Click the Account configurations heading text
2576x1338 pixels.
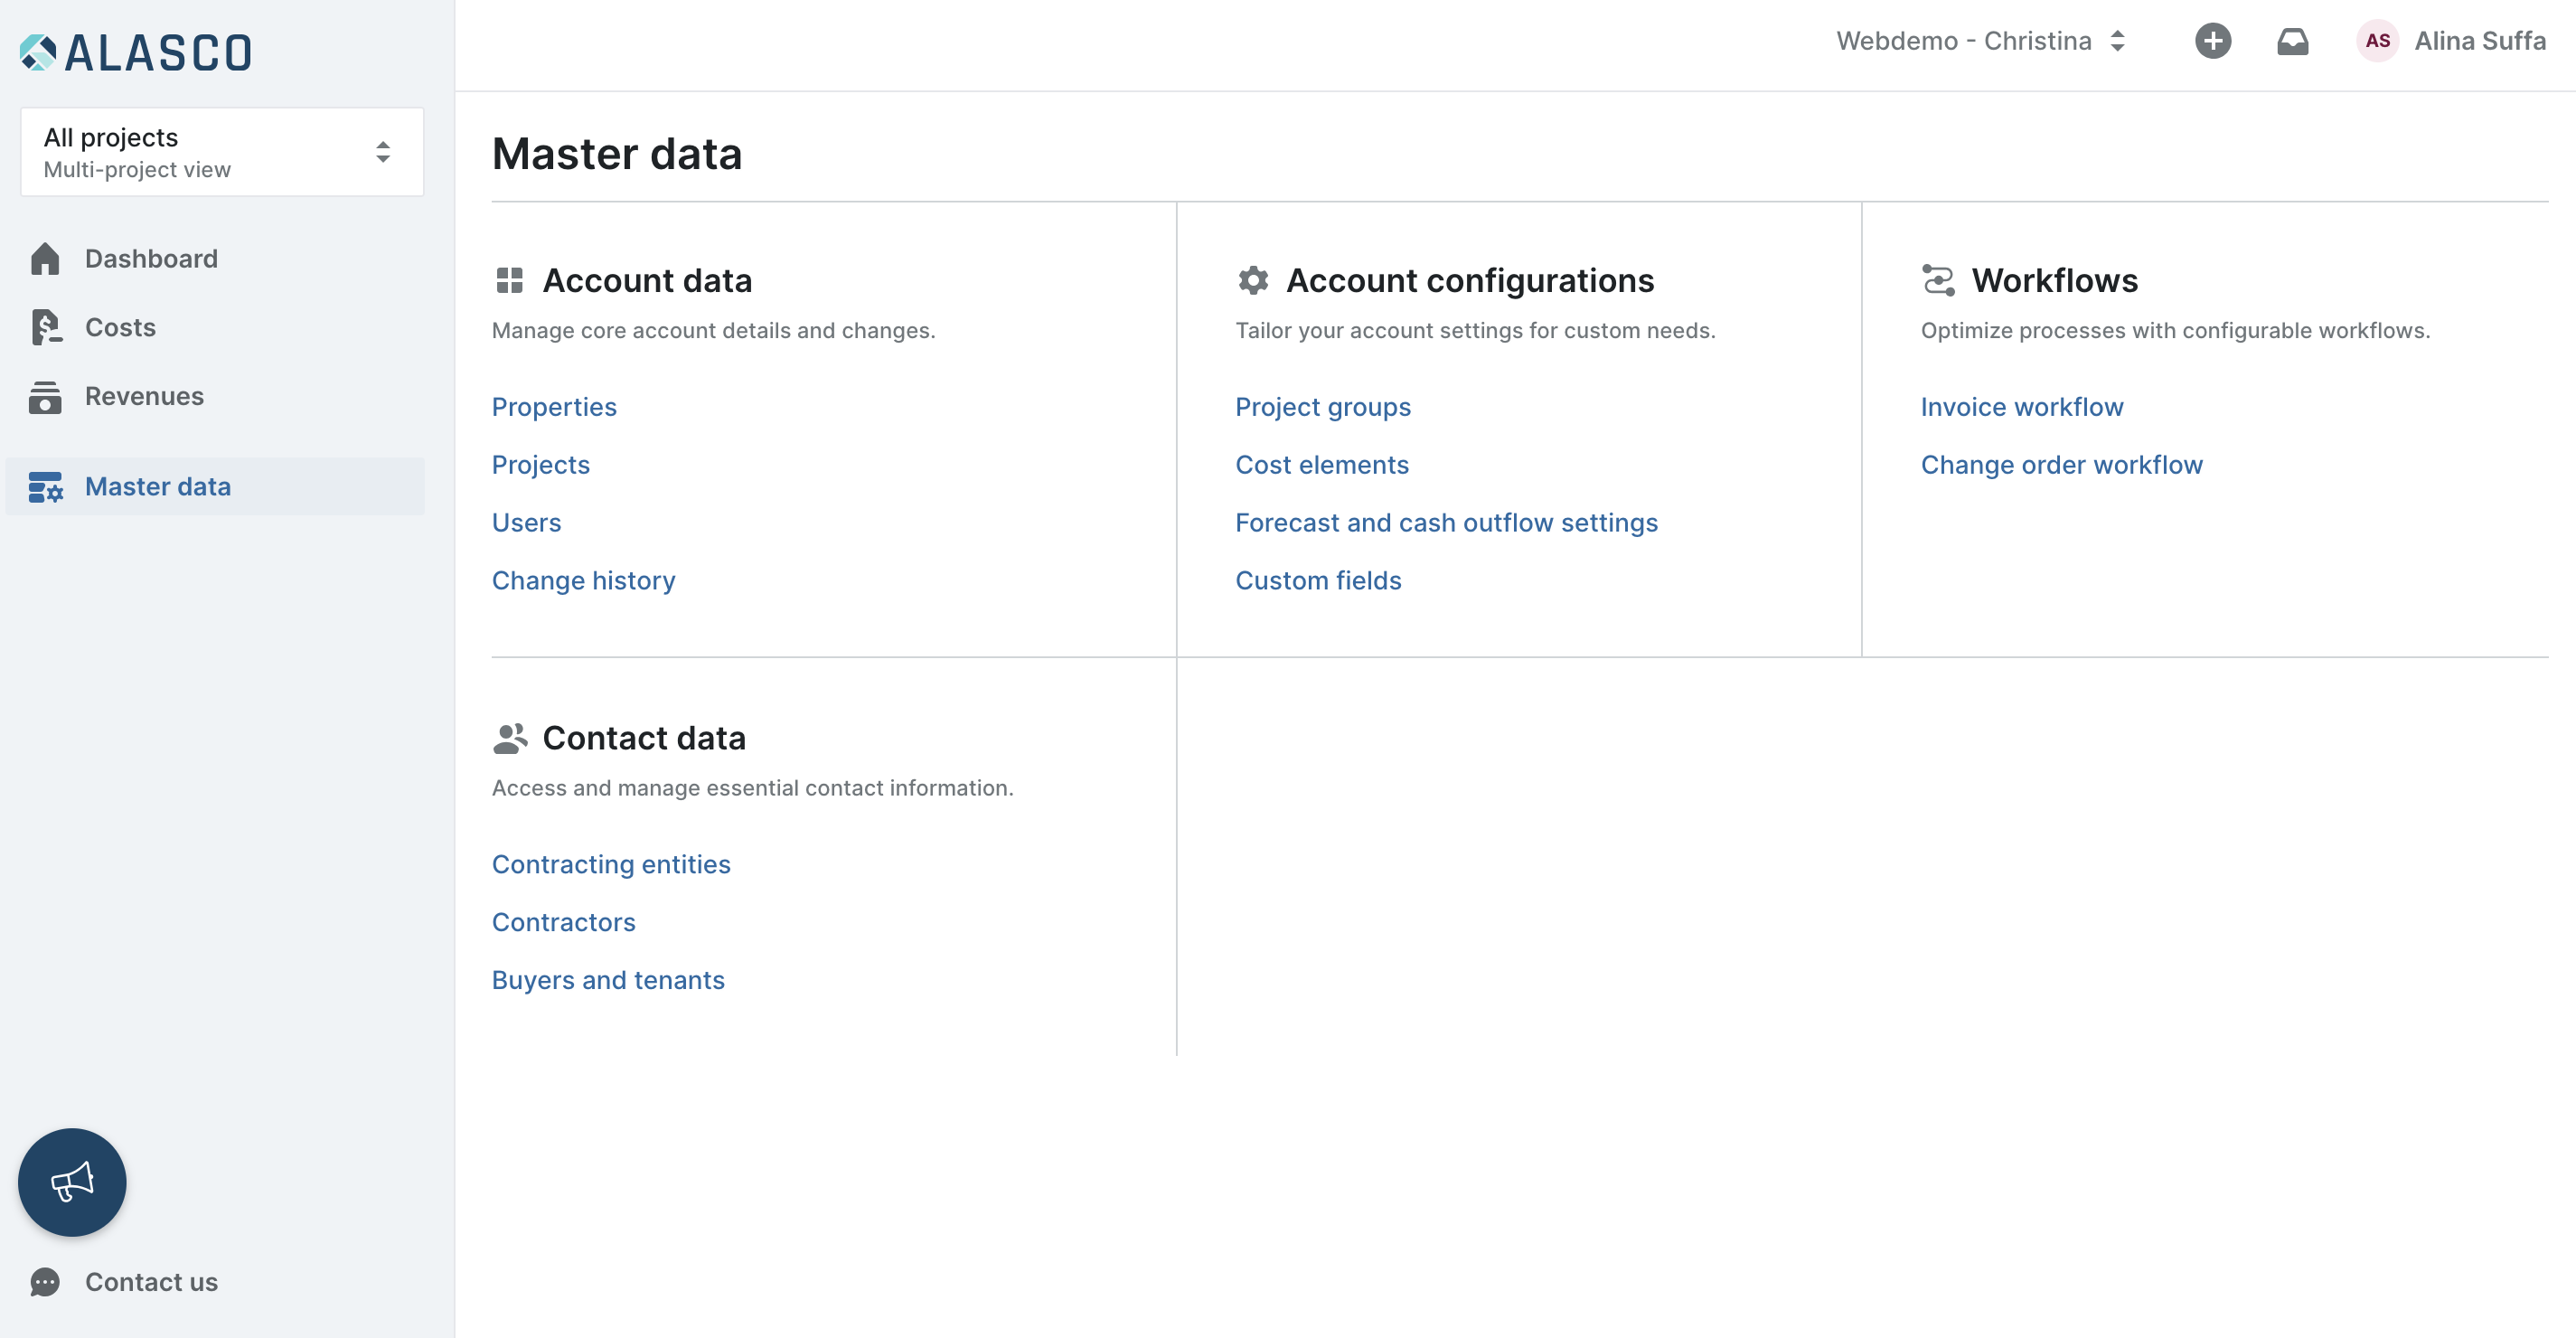(1470, 281)
